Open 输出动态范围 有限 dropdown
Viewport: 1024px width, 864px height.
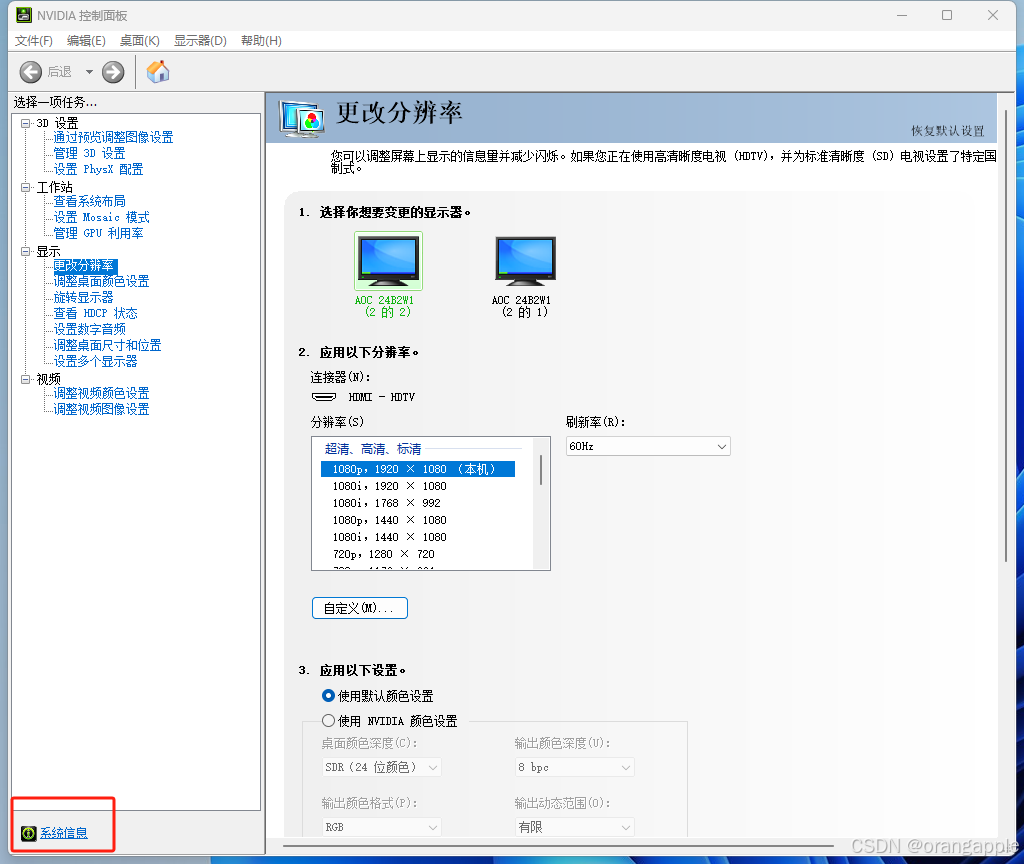pyautogui.click(x=574, y=827)
